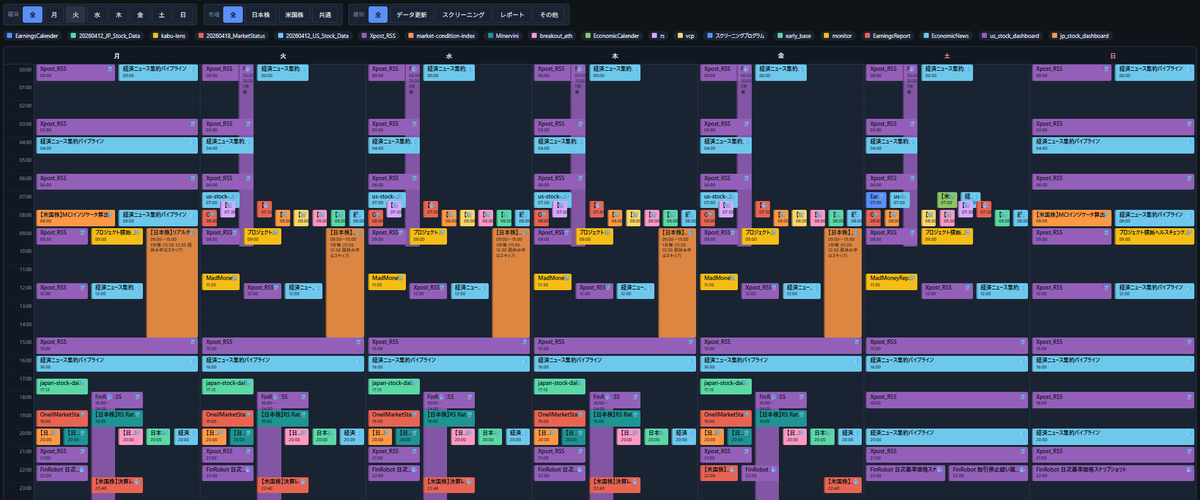Click icon on Monday 00:00 経済ニュース集約パイプライン card
1200x500 pixels.
tap(194, 69)
